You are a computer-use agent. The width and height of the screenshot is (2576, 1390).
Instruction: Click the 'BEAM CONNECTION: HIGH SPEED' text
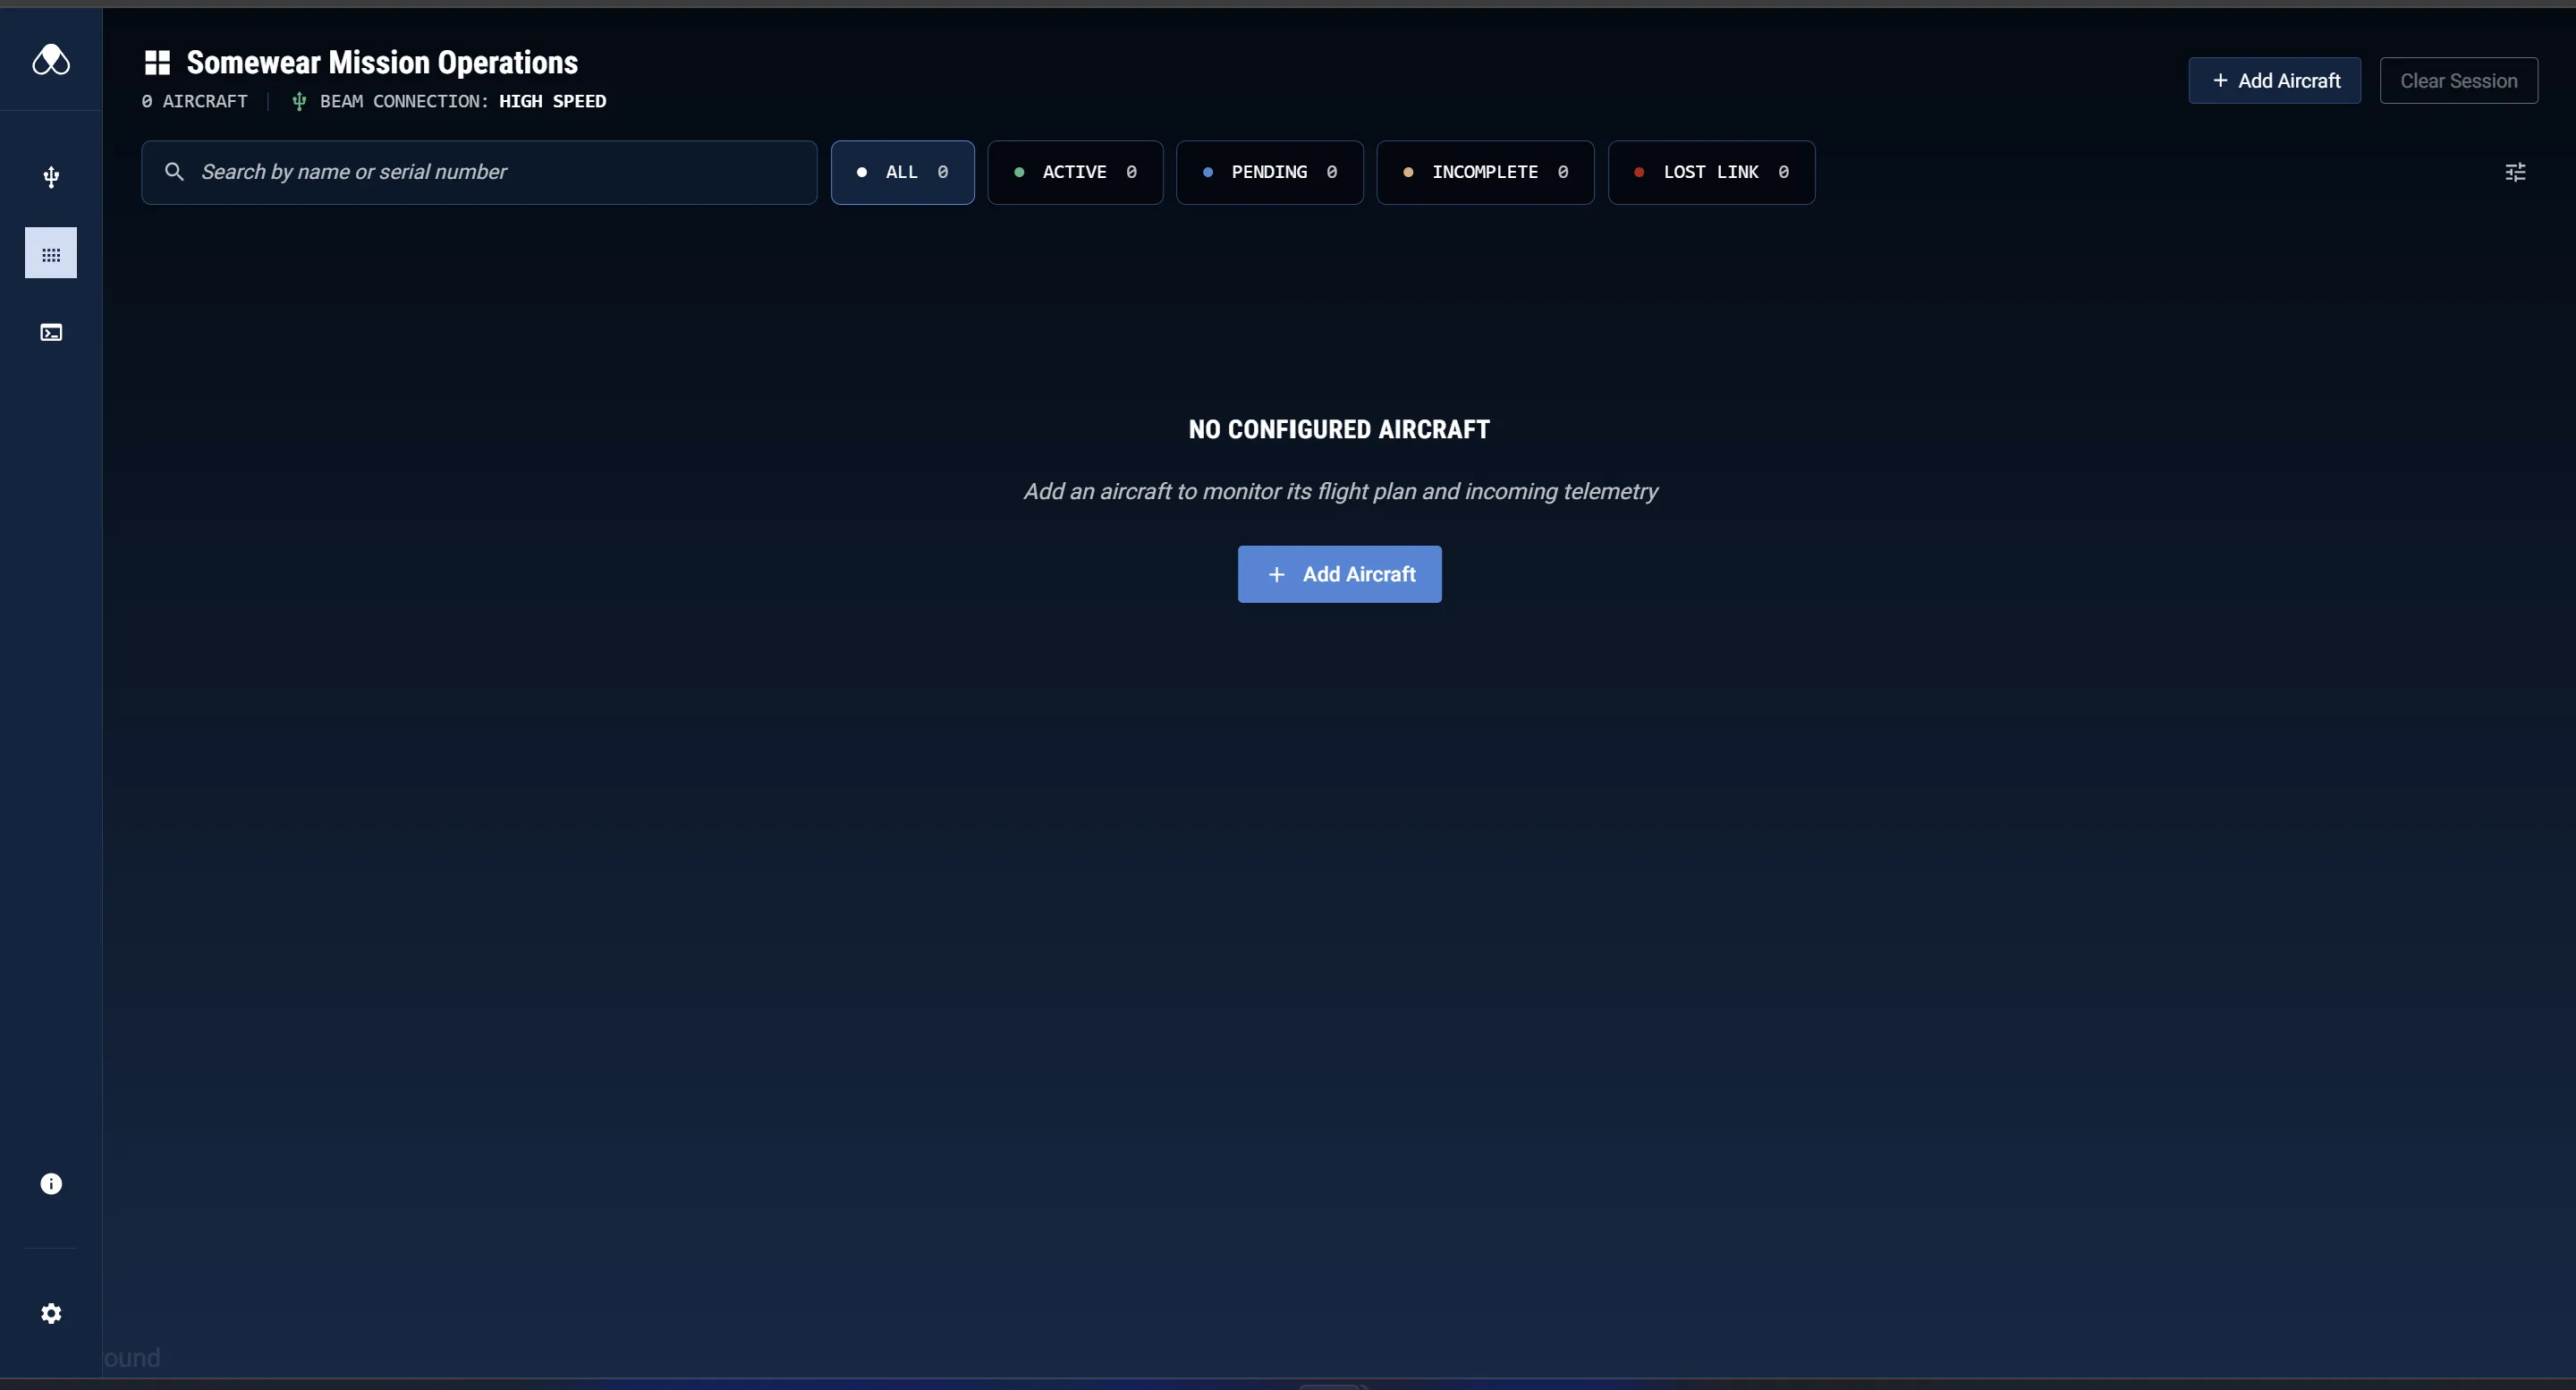463,101
